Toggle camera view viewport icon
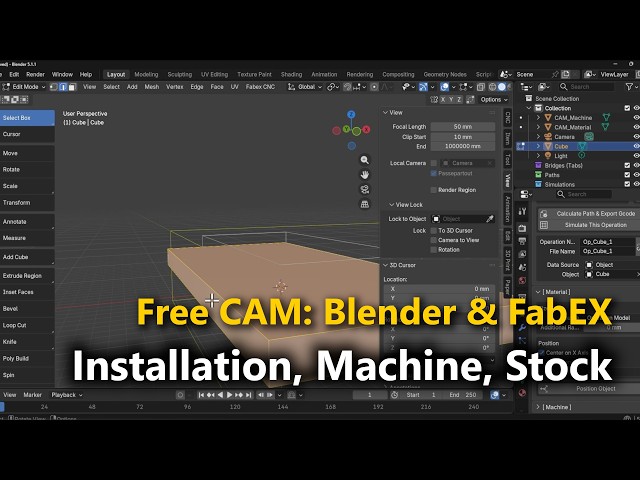 pos(364,189)
